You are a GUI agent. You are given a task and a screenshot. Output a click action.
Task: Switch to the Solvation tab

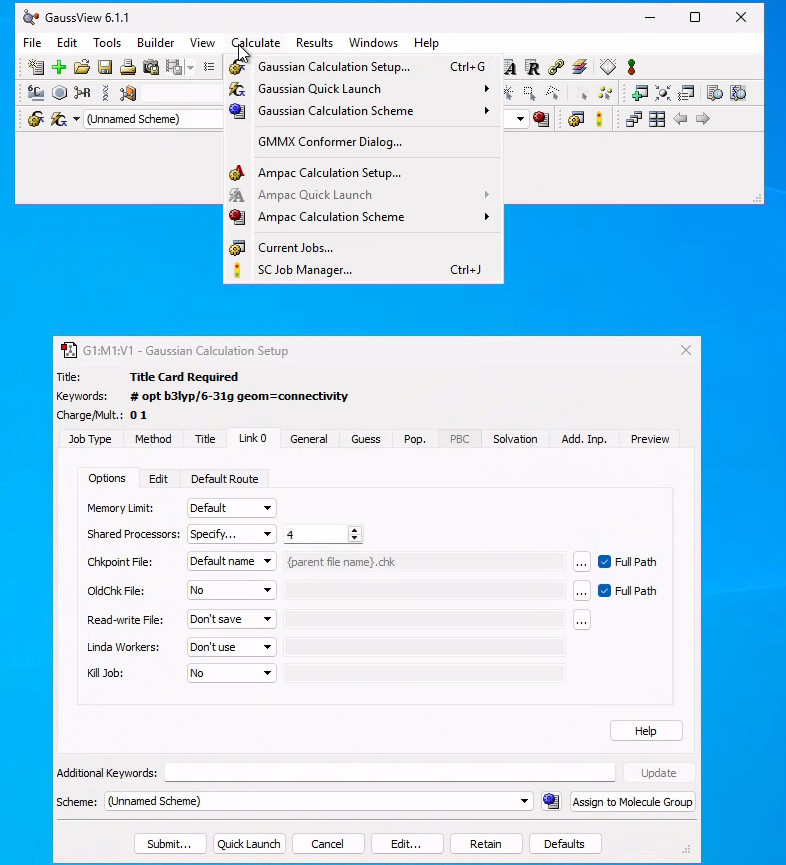point(515,439)
